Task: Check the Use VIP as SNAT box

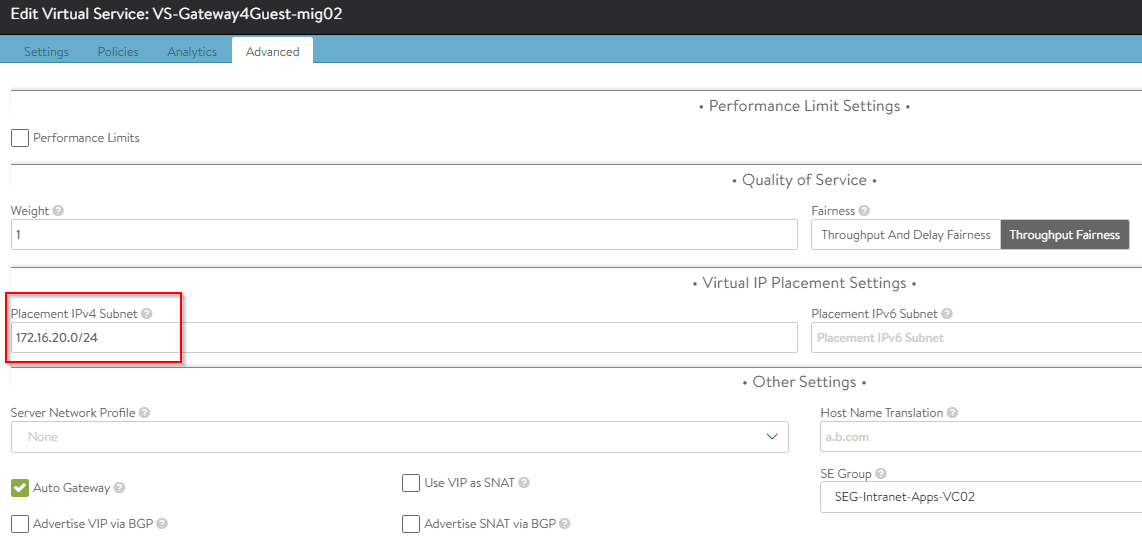Action: point(411,483)
